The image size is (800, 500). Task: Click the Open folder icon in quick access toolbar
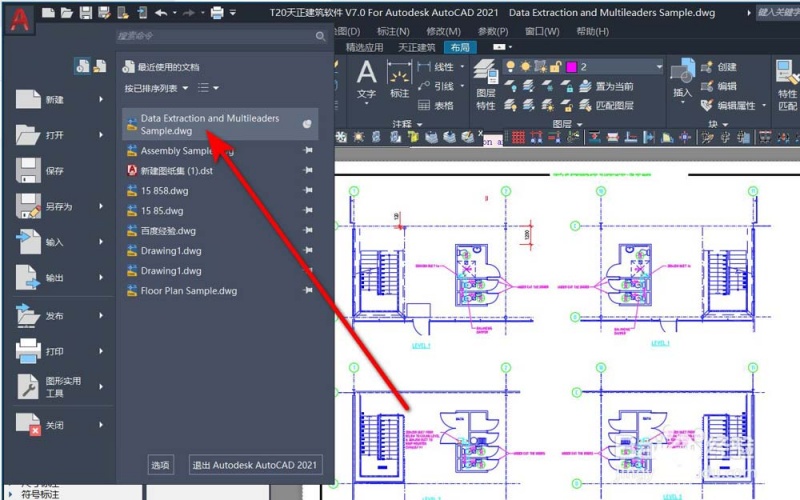[67, 12]
